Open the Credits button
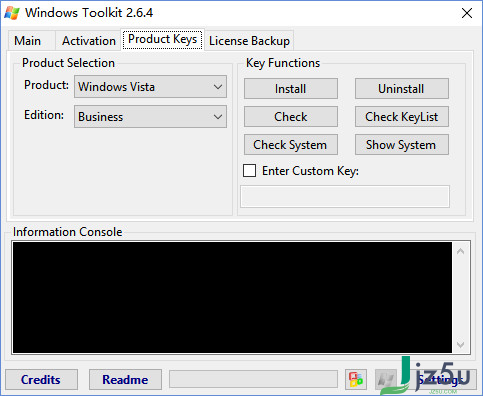Image resolution: width=483 pixels, height=396 pixels. coord(41,379)
